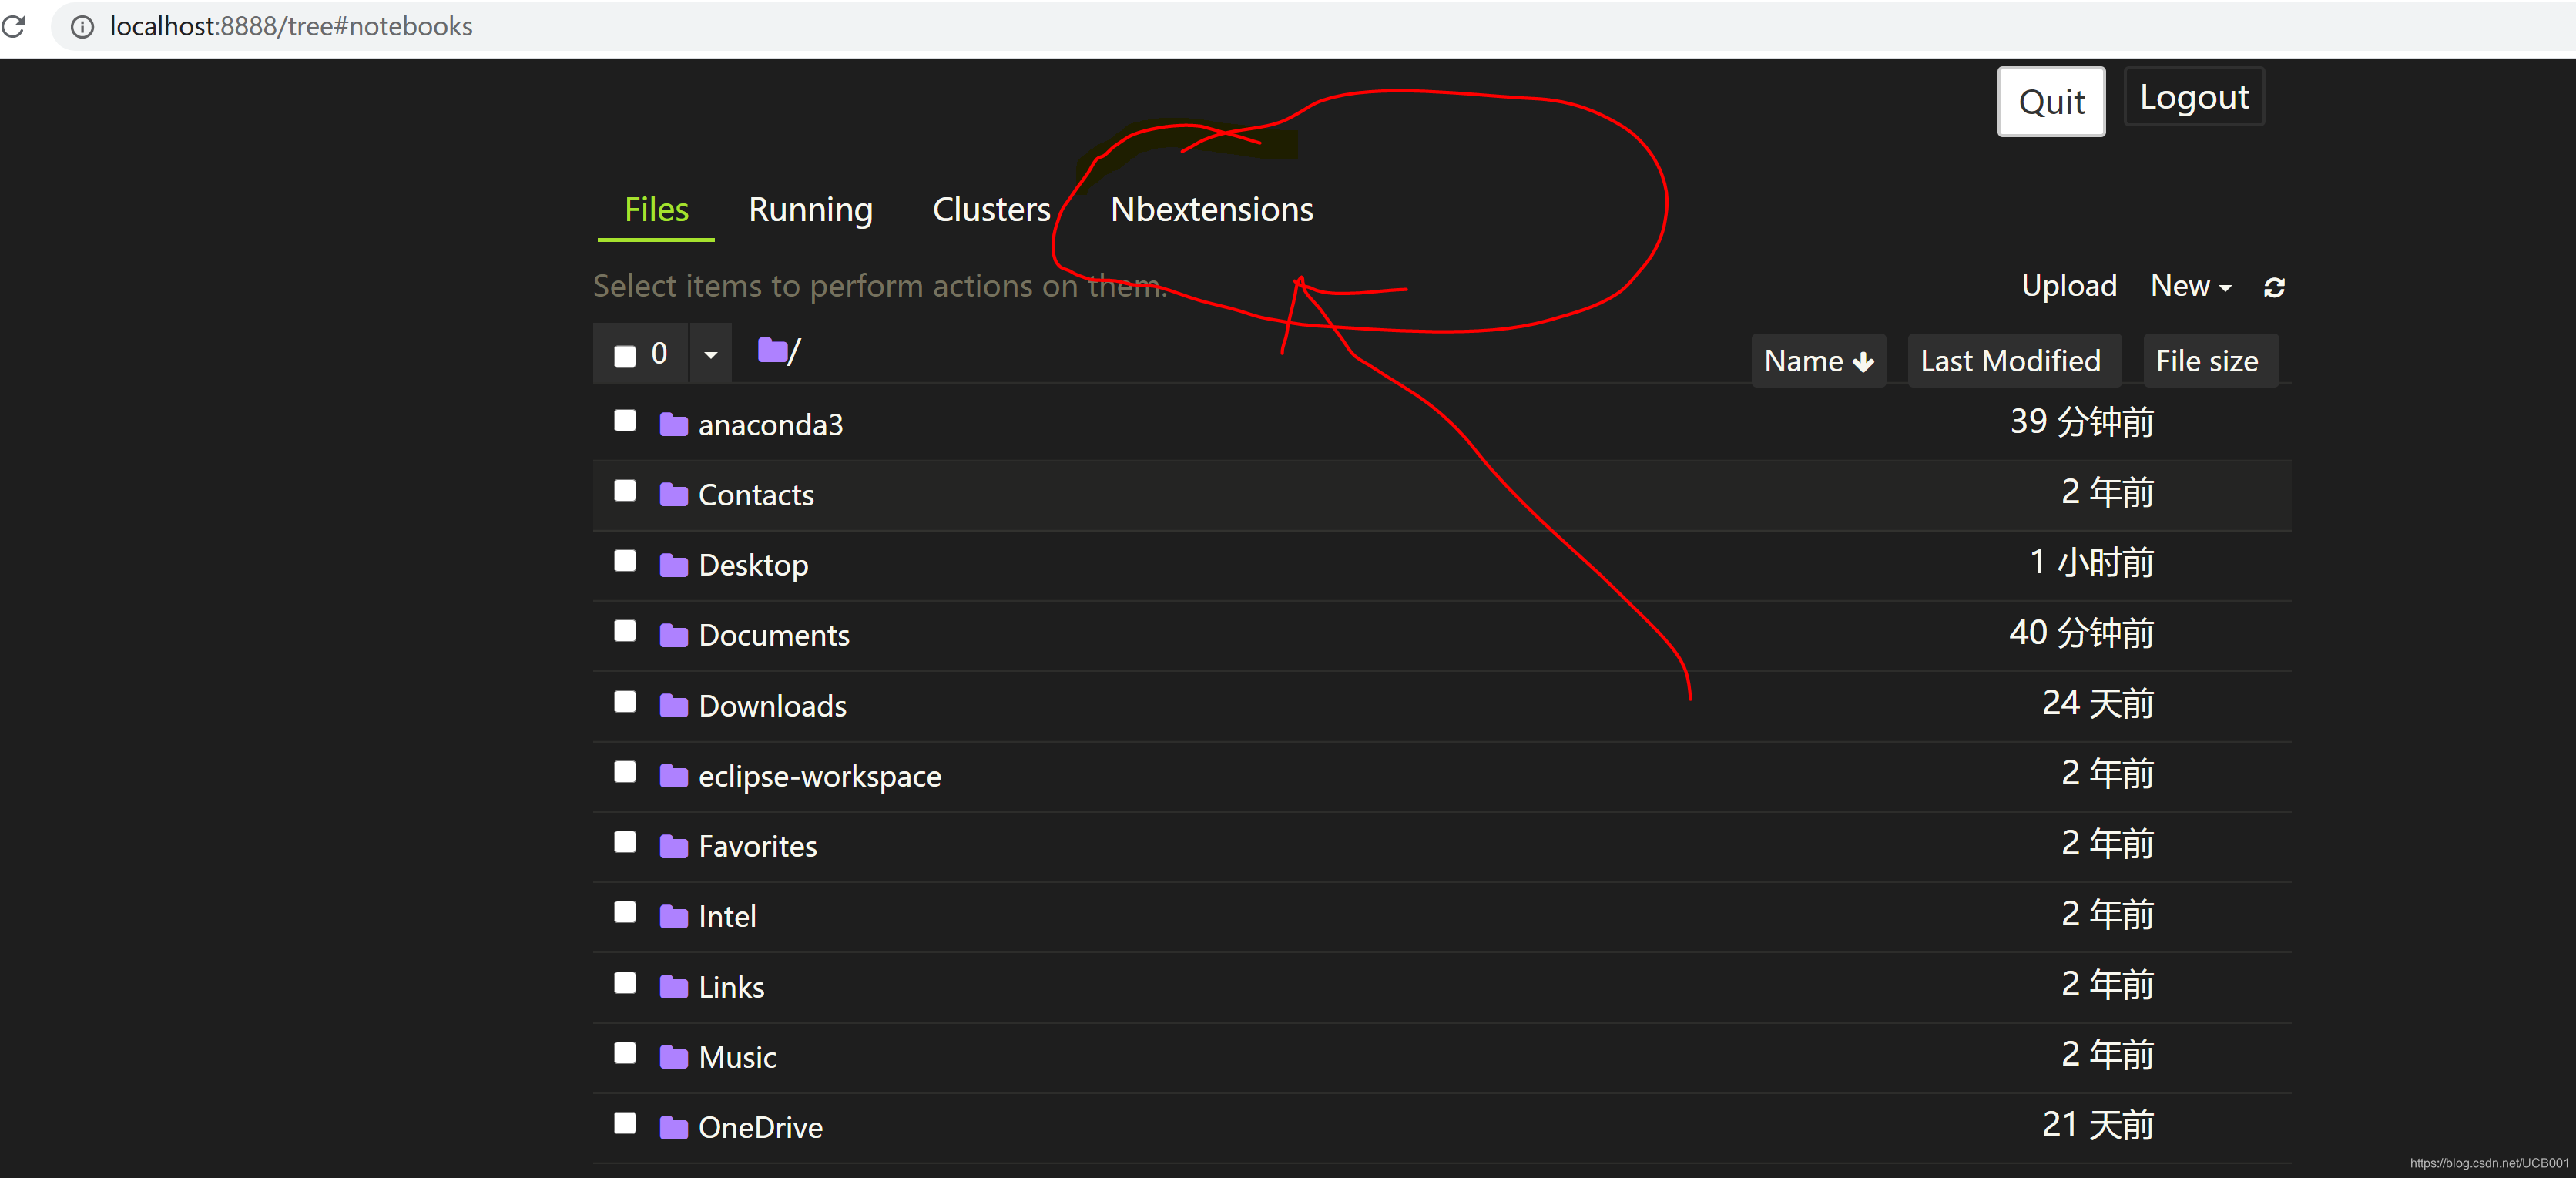Click the root folder breadcrumb icon
Image resolution: width=2576 pixels, height=1178 pixels.
click(x=771, y=351)
